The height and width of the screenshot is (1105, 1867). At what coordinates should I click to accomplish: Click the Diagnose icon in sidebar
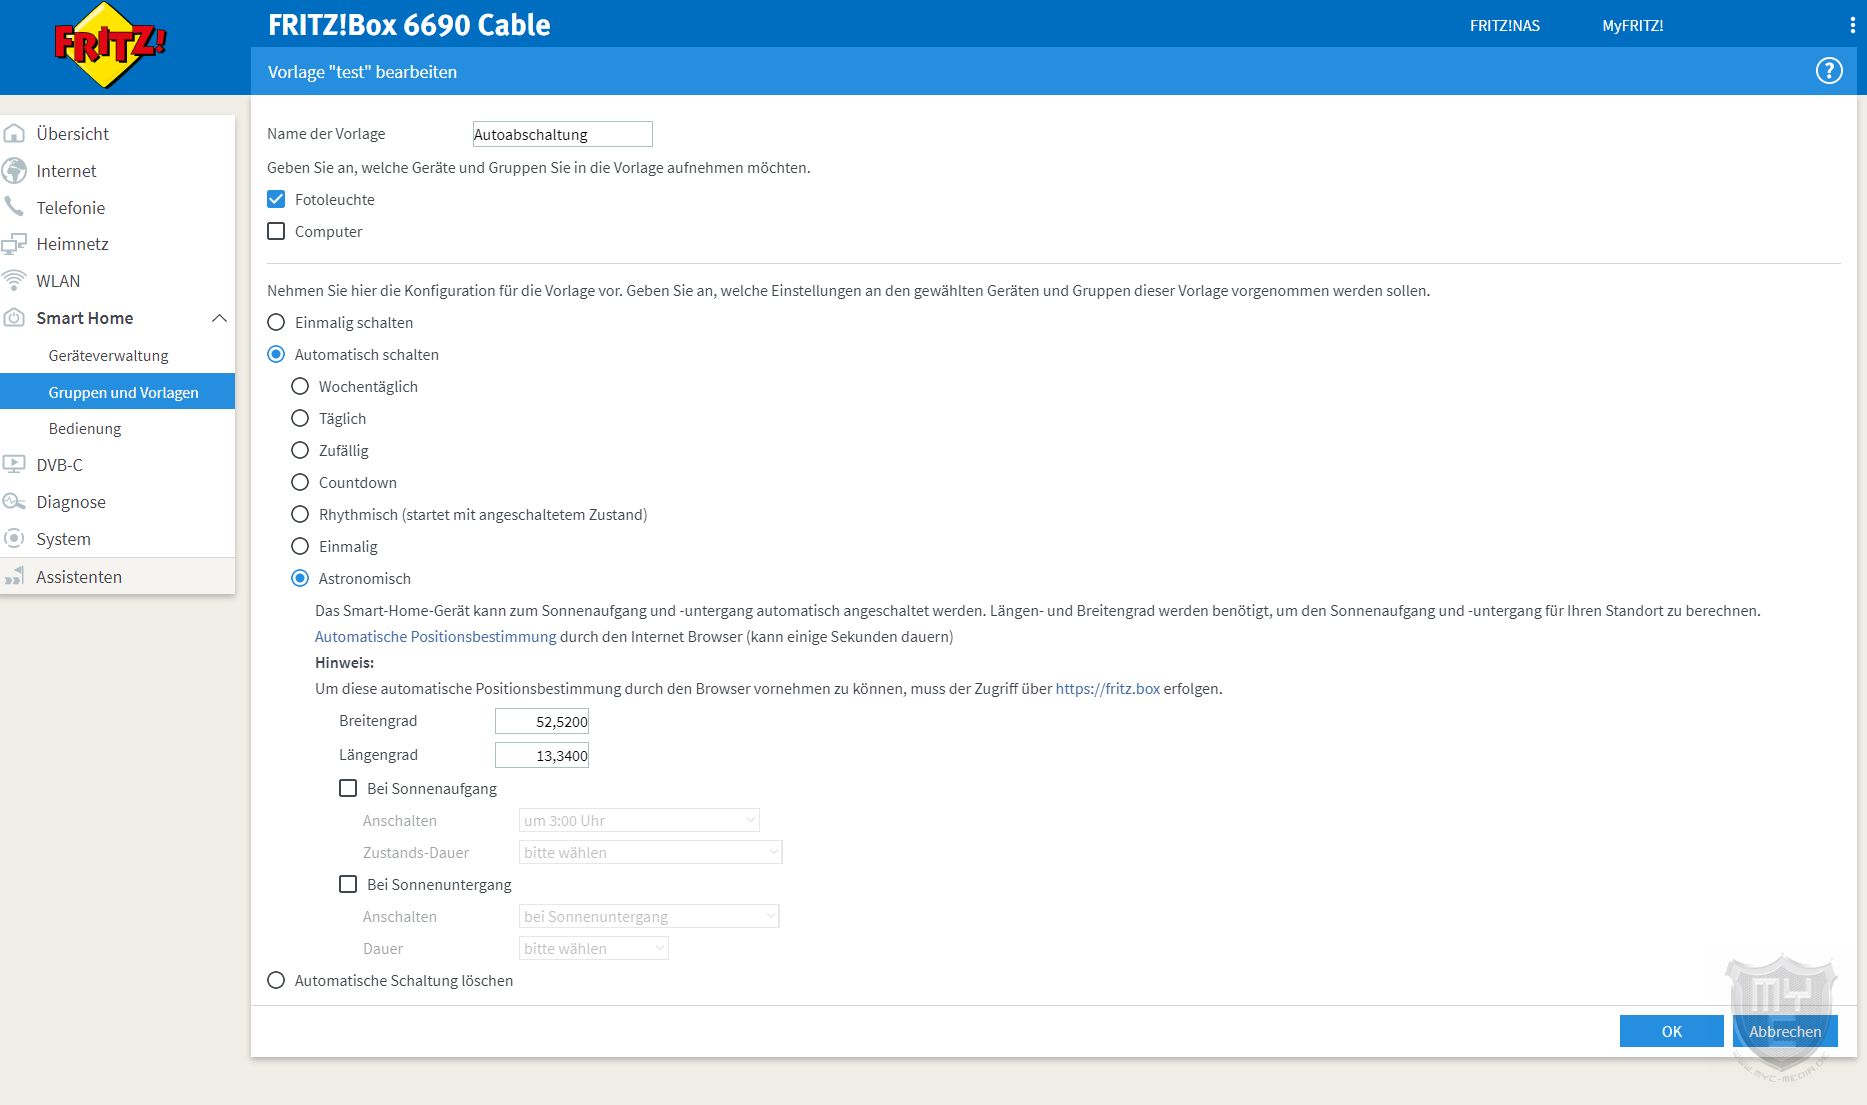click(15, 502)
